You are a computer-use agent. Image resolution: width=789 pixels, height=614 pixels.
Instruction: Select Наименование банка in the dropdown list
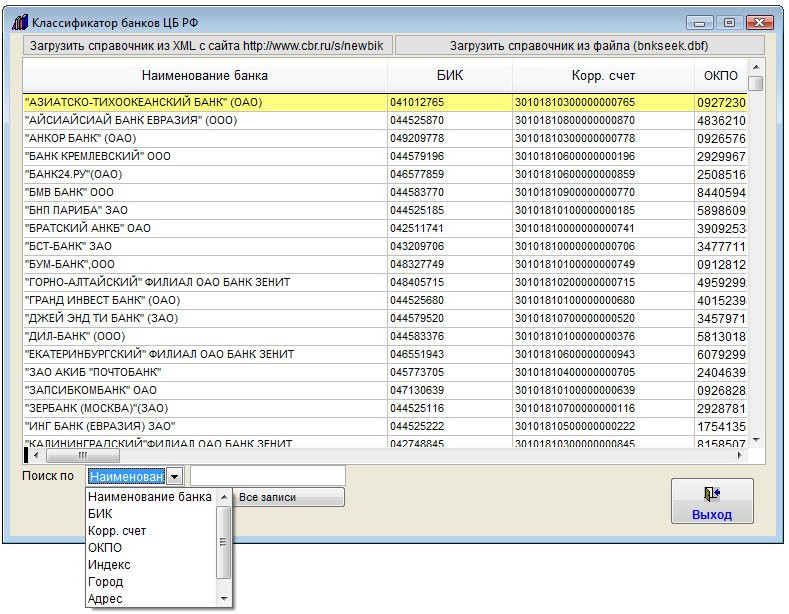(x=150, y=497)
